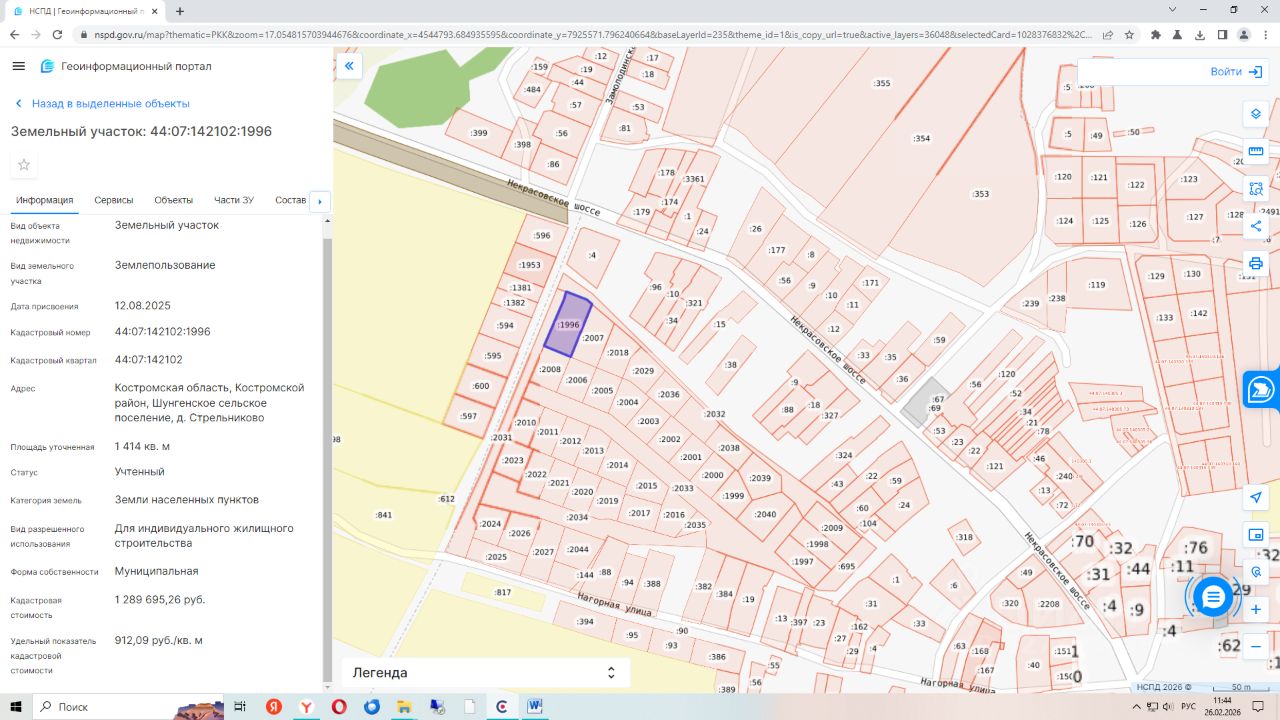The height and width of the screenshot is (720, 1280).
Task: Collapse the left info panel
Action: (x=349, y=66)
